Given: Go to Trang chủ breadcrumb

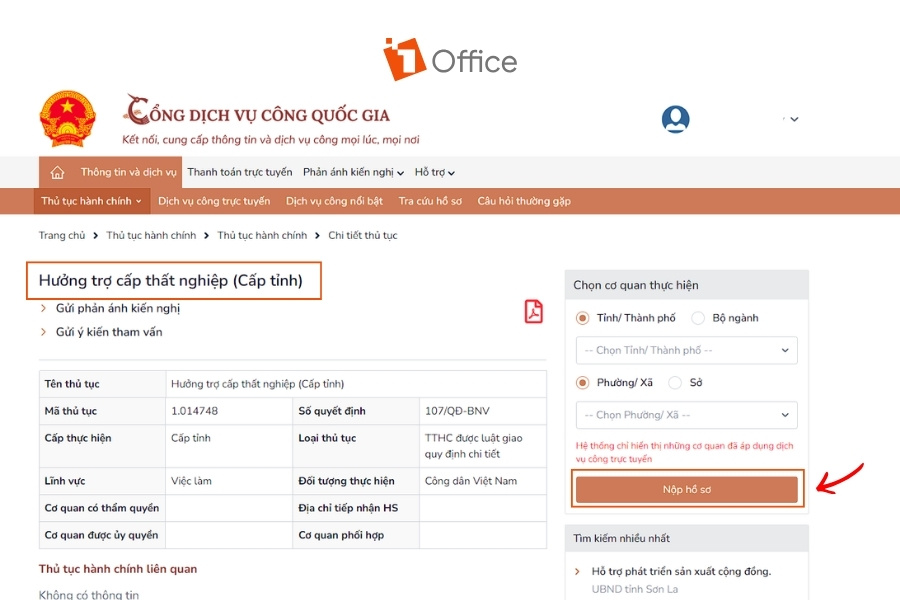Looking at the screenshot, I should pos(61,235).
